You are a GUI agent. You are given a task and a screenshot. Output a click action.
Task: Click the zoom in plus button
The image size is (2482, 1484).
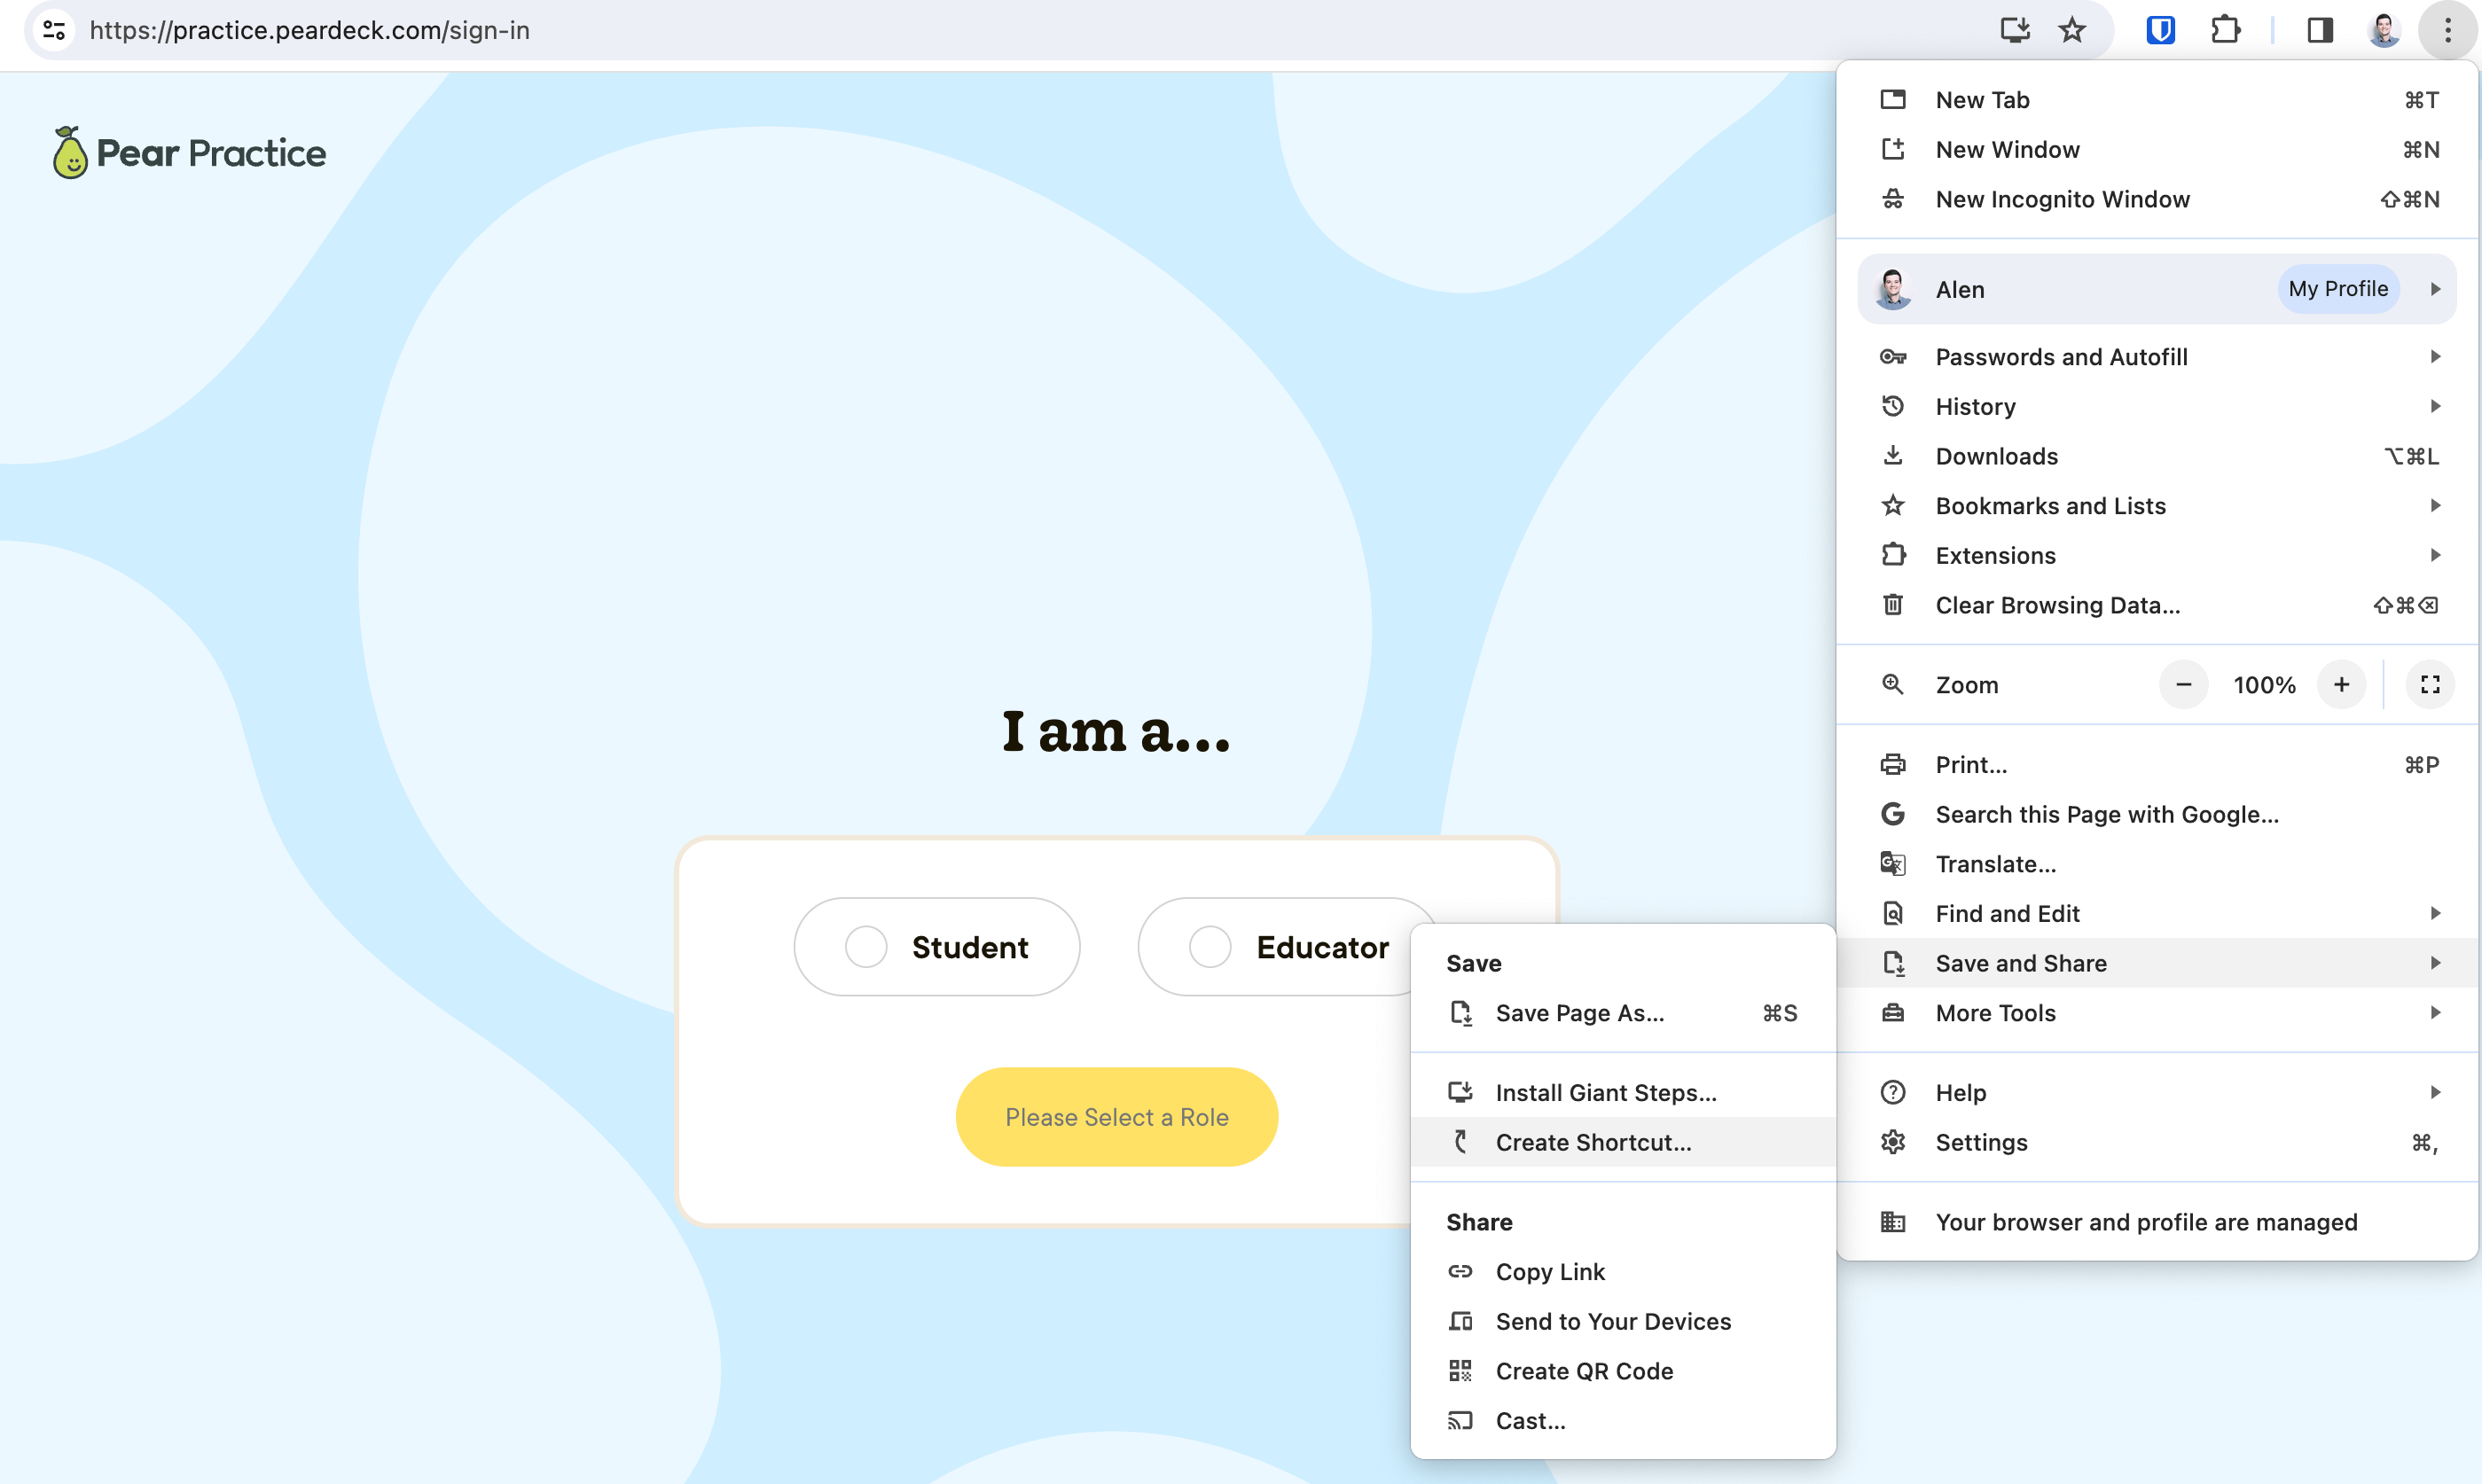point(2341,685)
